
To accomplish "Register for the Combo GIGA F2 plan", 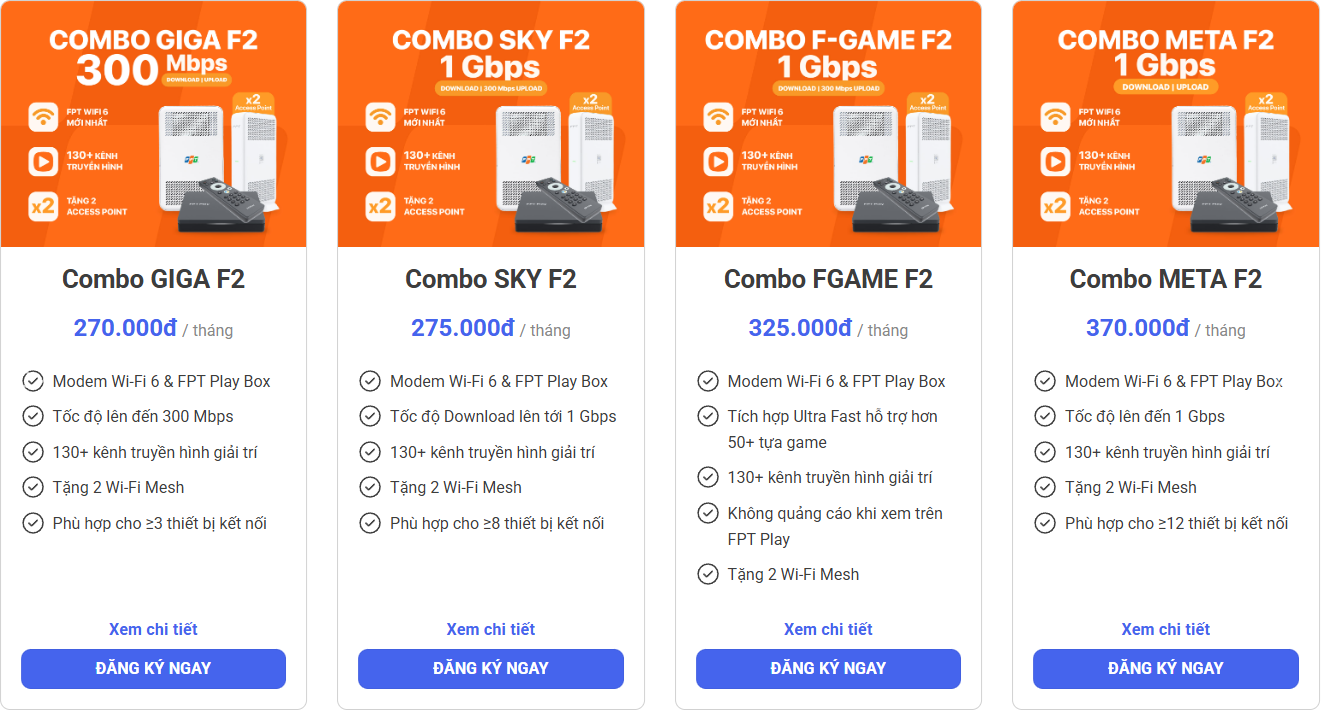I will pyautogui.click(x=153, y=668).
